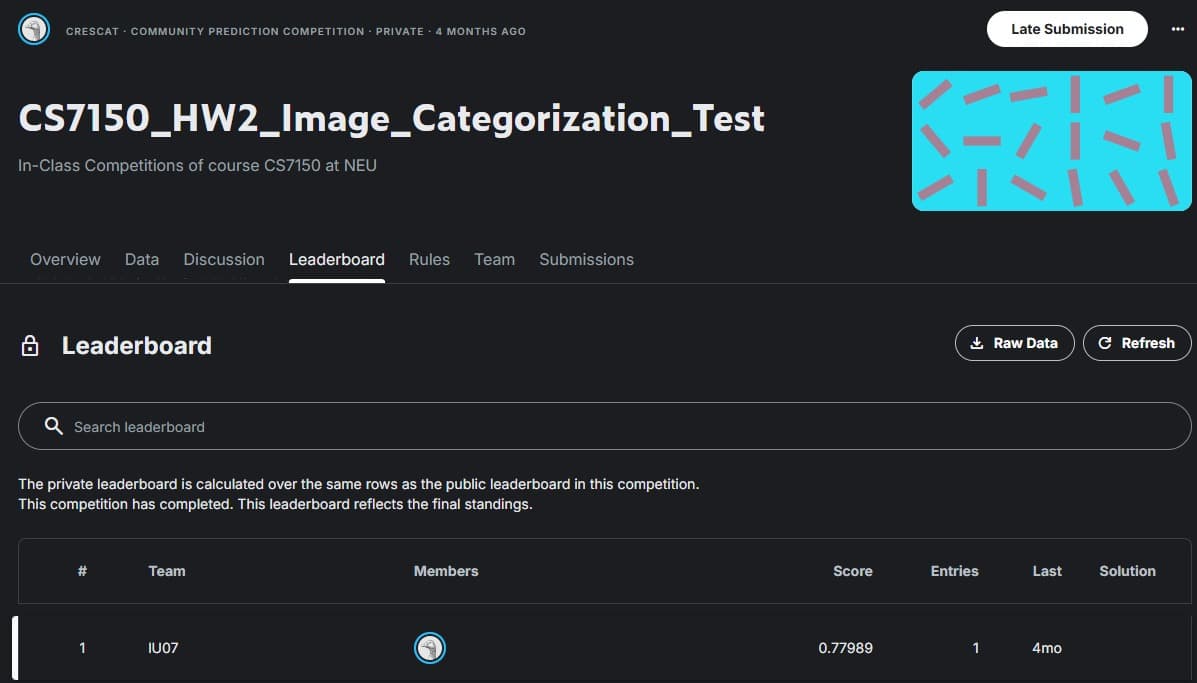Open the three-dot more options menu

coord(1177,29)
